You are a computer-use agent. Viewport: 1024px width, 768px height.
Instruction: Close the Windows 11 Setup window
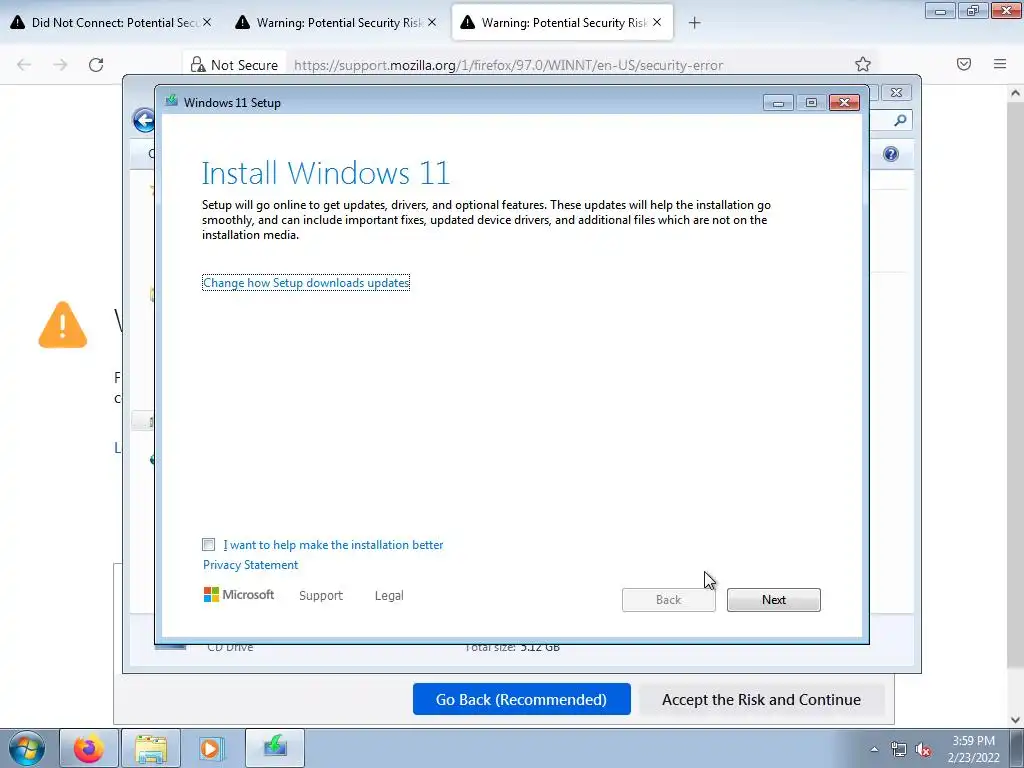[x=844, y=103]
